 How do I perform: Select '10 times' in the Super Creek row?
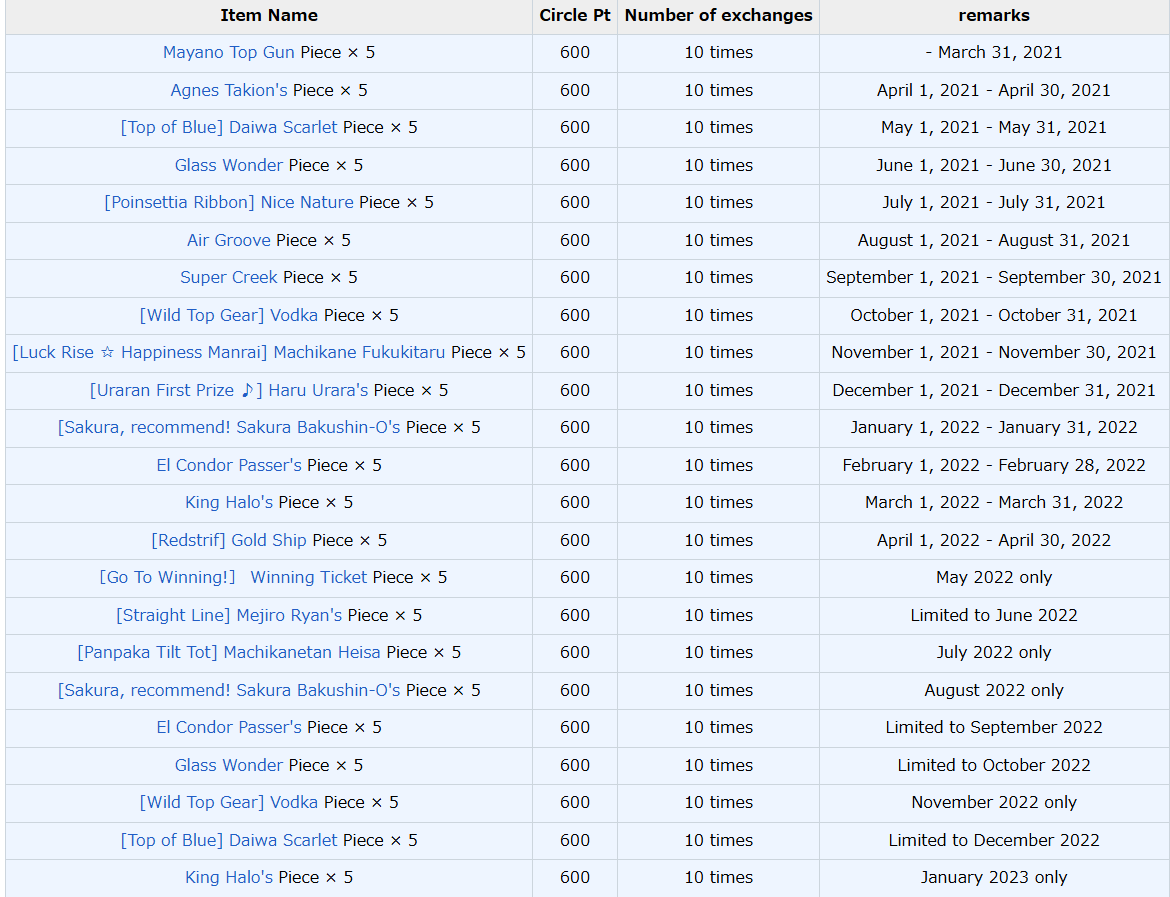[719, 278]
